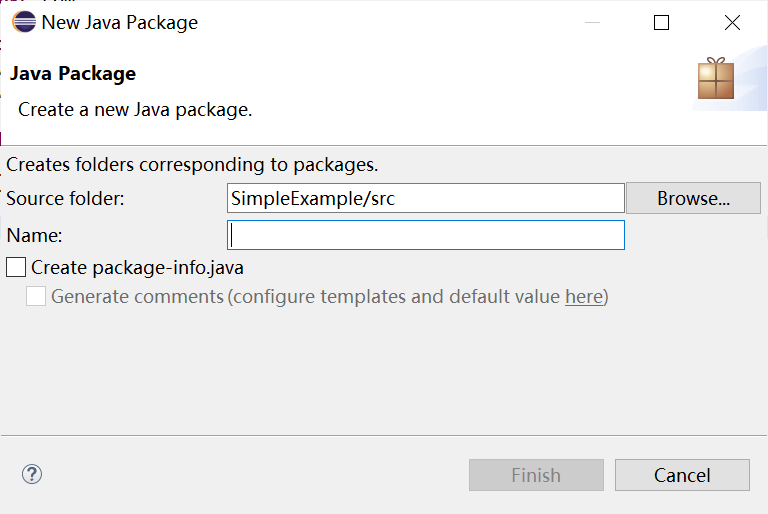The width and height of the screenshot is (768, 514).
Task: Click the "New Java Package" window title text
Action: pos(120,22)
